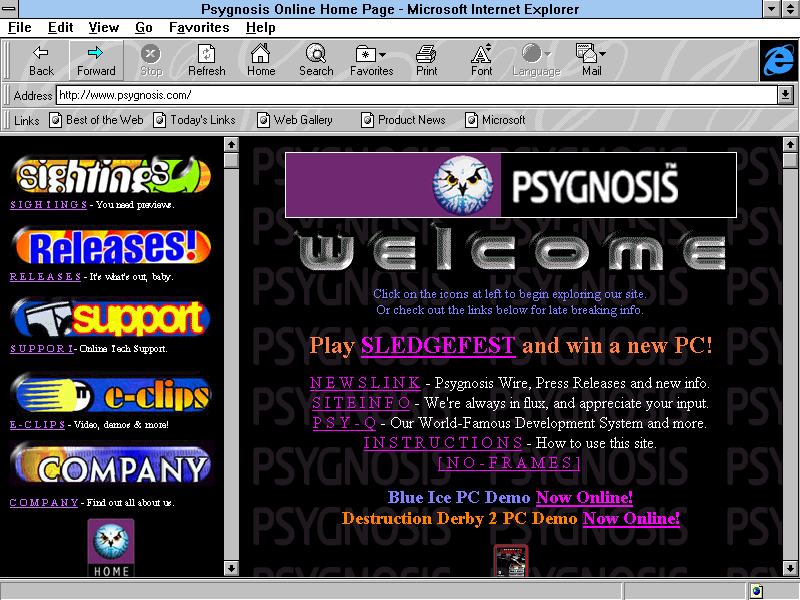Click the NO-FRAMES link
Viewport: 800px width, 600px height.
tap(509, 462)
